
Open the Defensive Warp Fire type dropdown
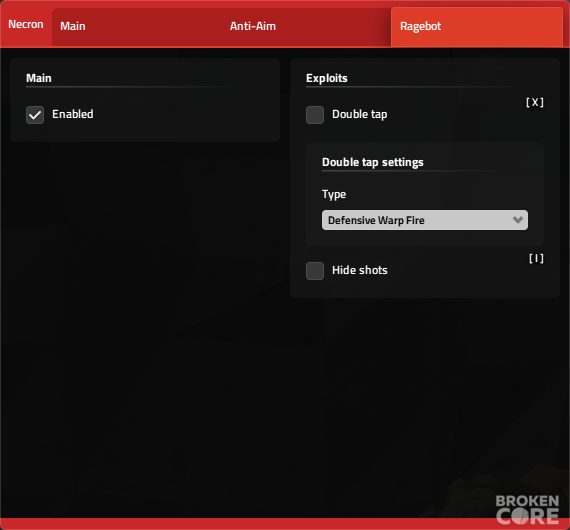tap(425, 220)
